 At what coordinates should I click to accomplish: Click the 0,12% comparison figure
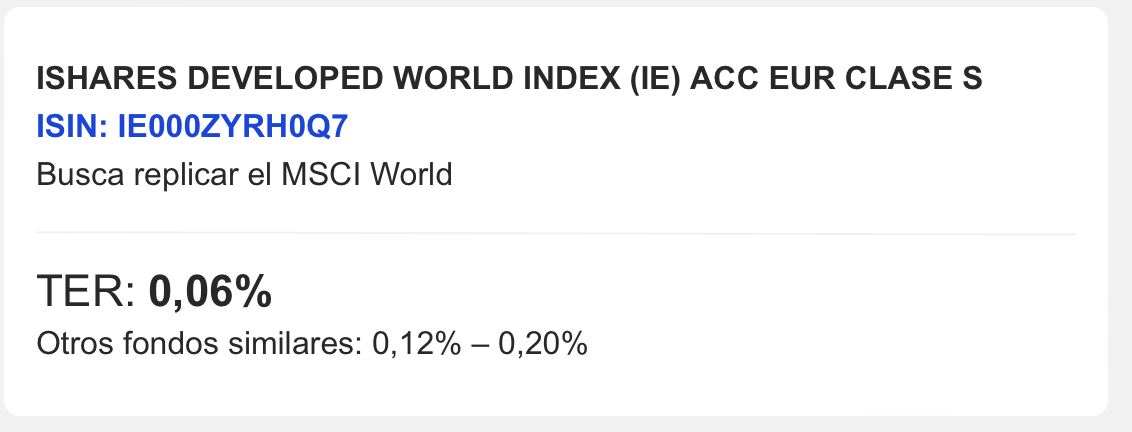point(416,345)
